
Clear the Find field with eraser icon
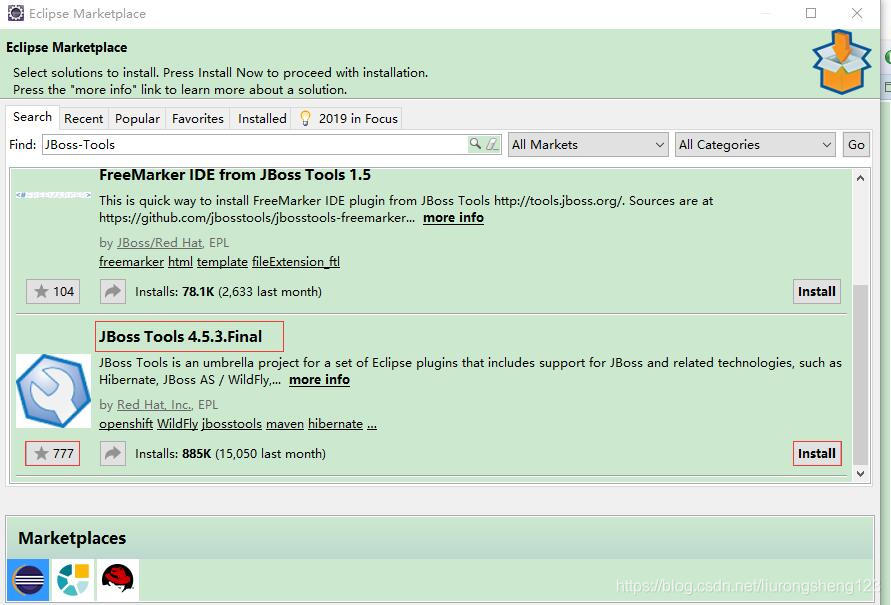click(x=492, y=144)
